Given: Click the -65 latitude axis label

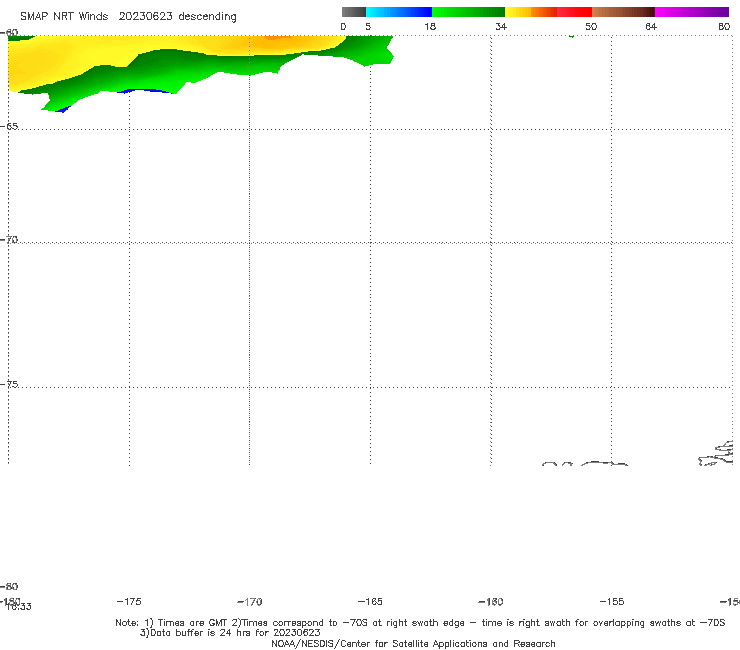Looking at the screenshot, I should tap(9, 126).
